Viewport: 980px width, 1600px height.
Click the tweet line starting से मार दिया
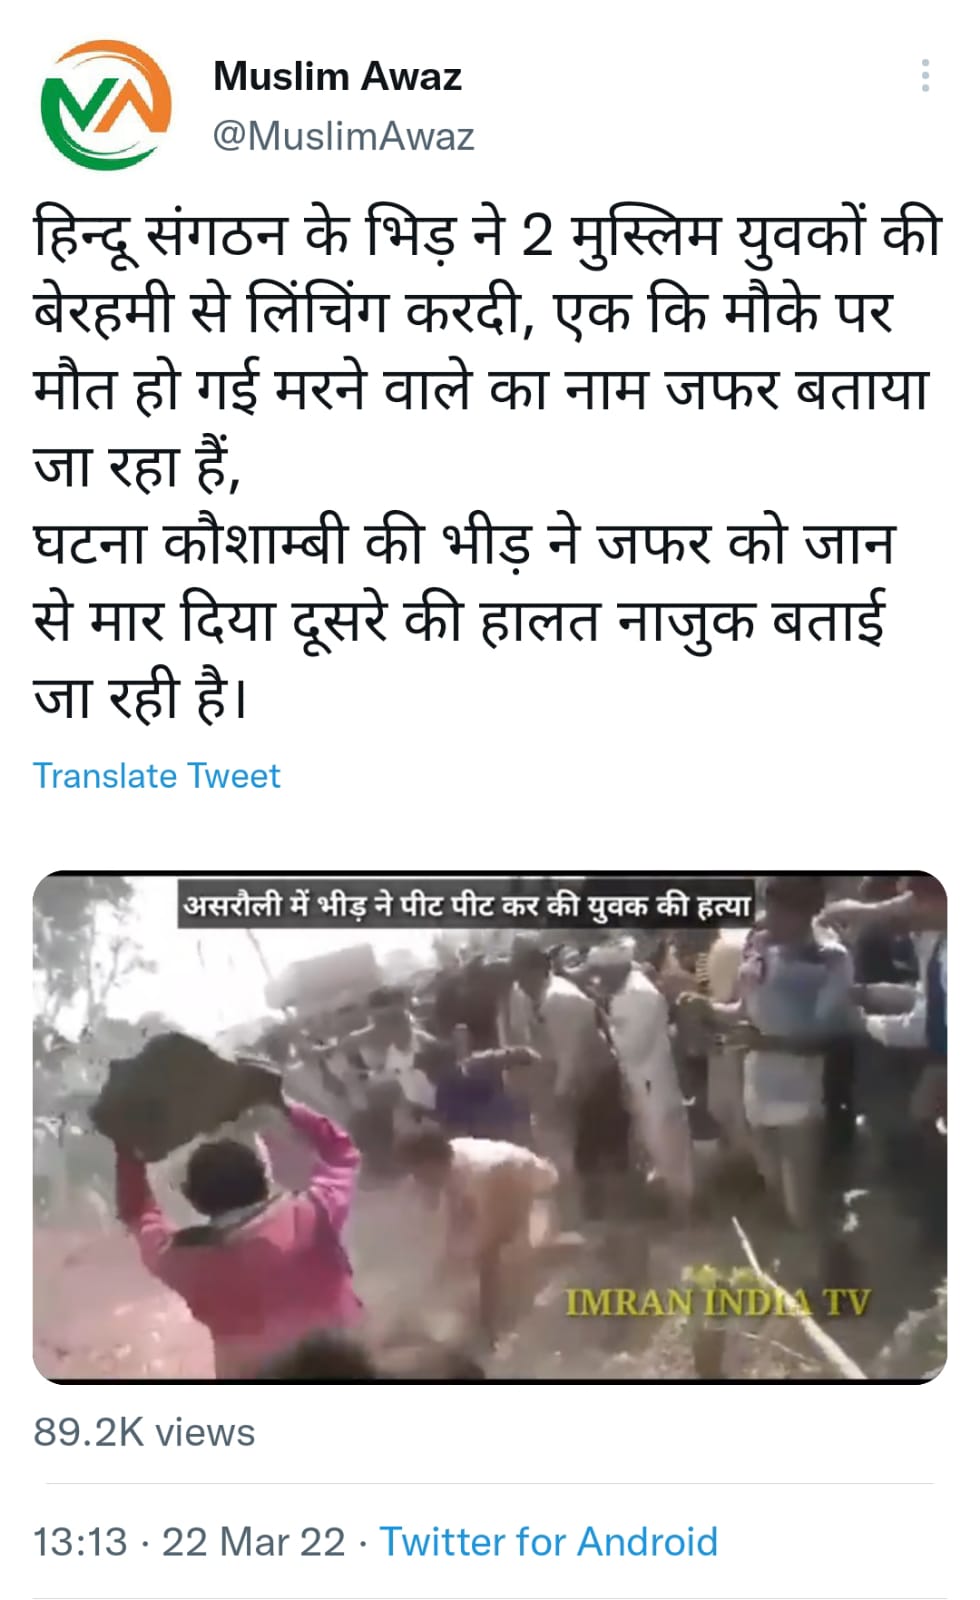click(x=459, y=621)
